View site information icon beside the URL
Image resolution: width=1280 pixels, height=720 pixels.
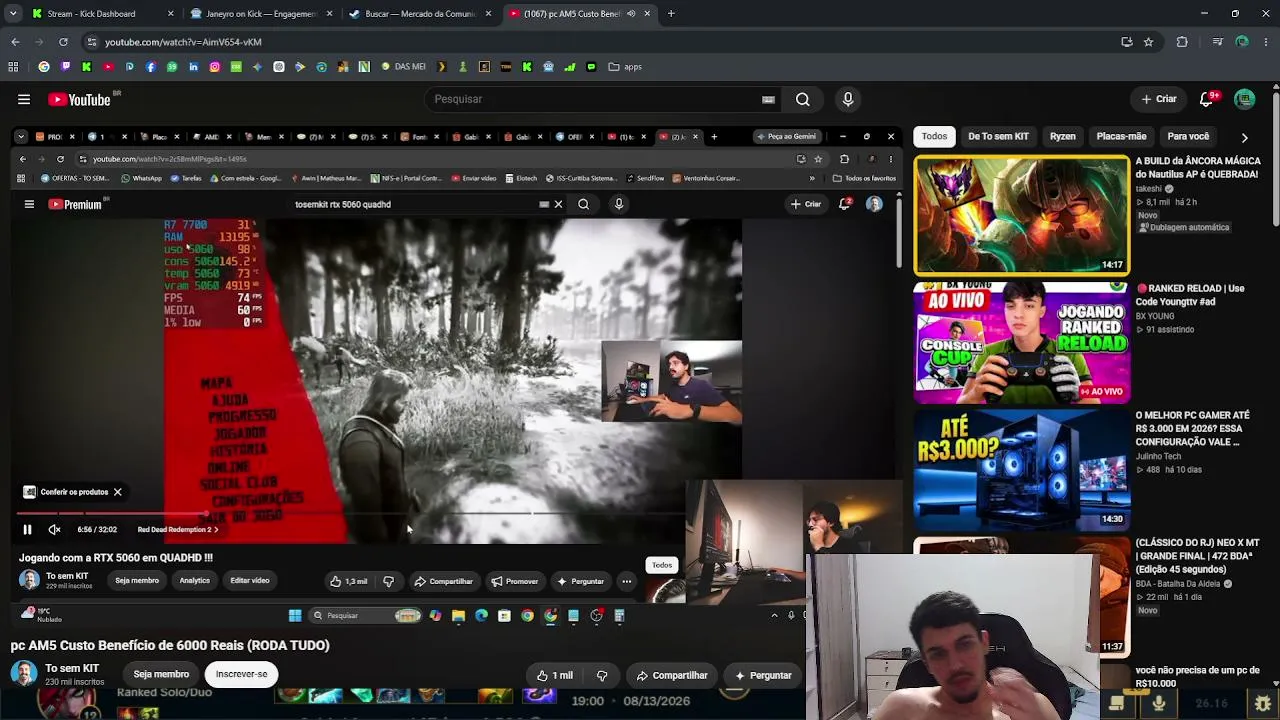tap(92, 42)
